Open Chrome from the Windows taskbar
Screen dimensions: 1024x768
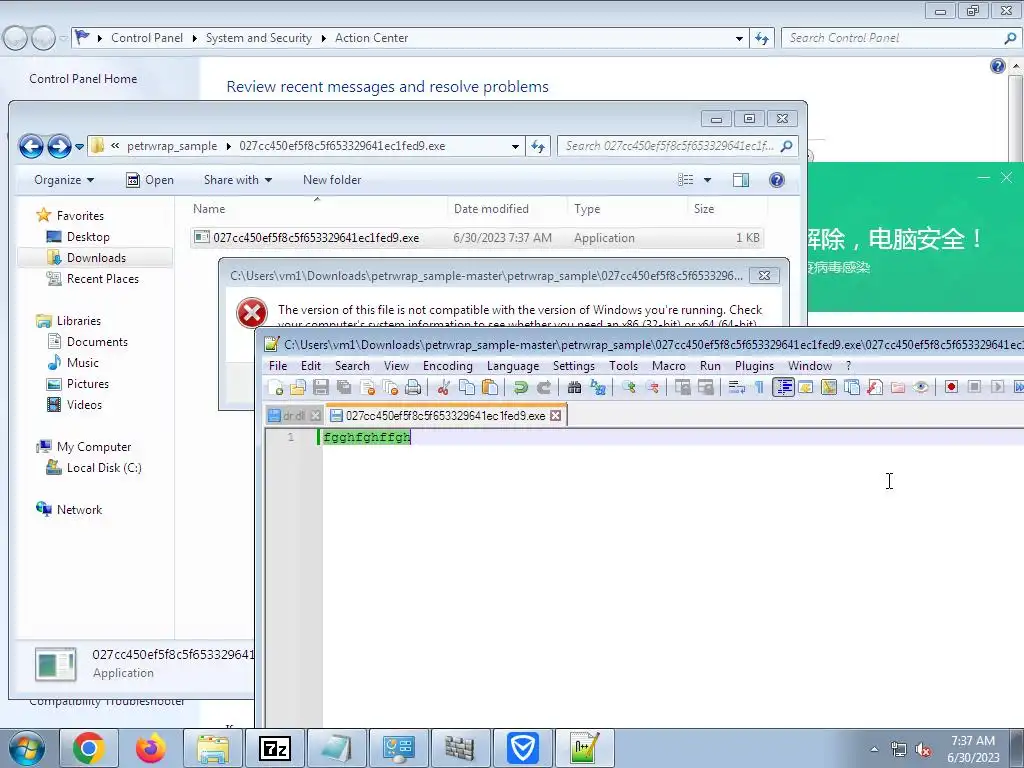point(89,748)
